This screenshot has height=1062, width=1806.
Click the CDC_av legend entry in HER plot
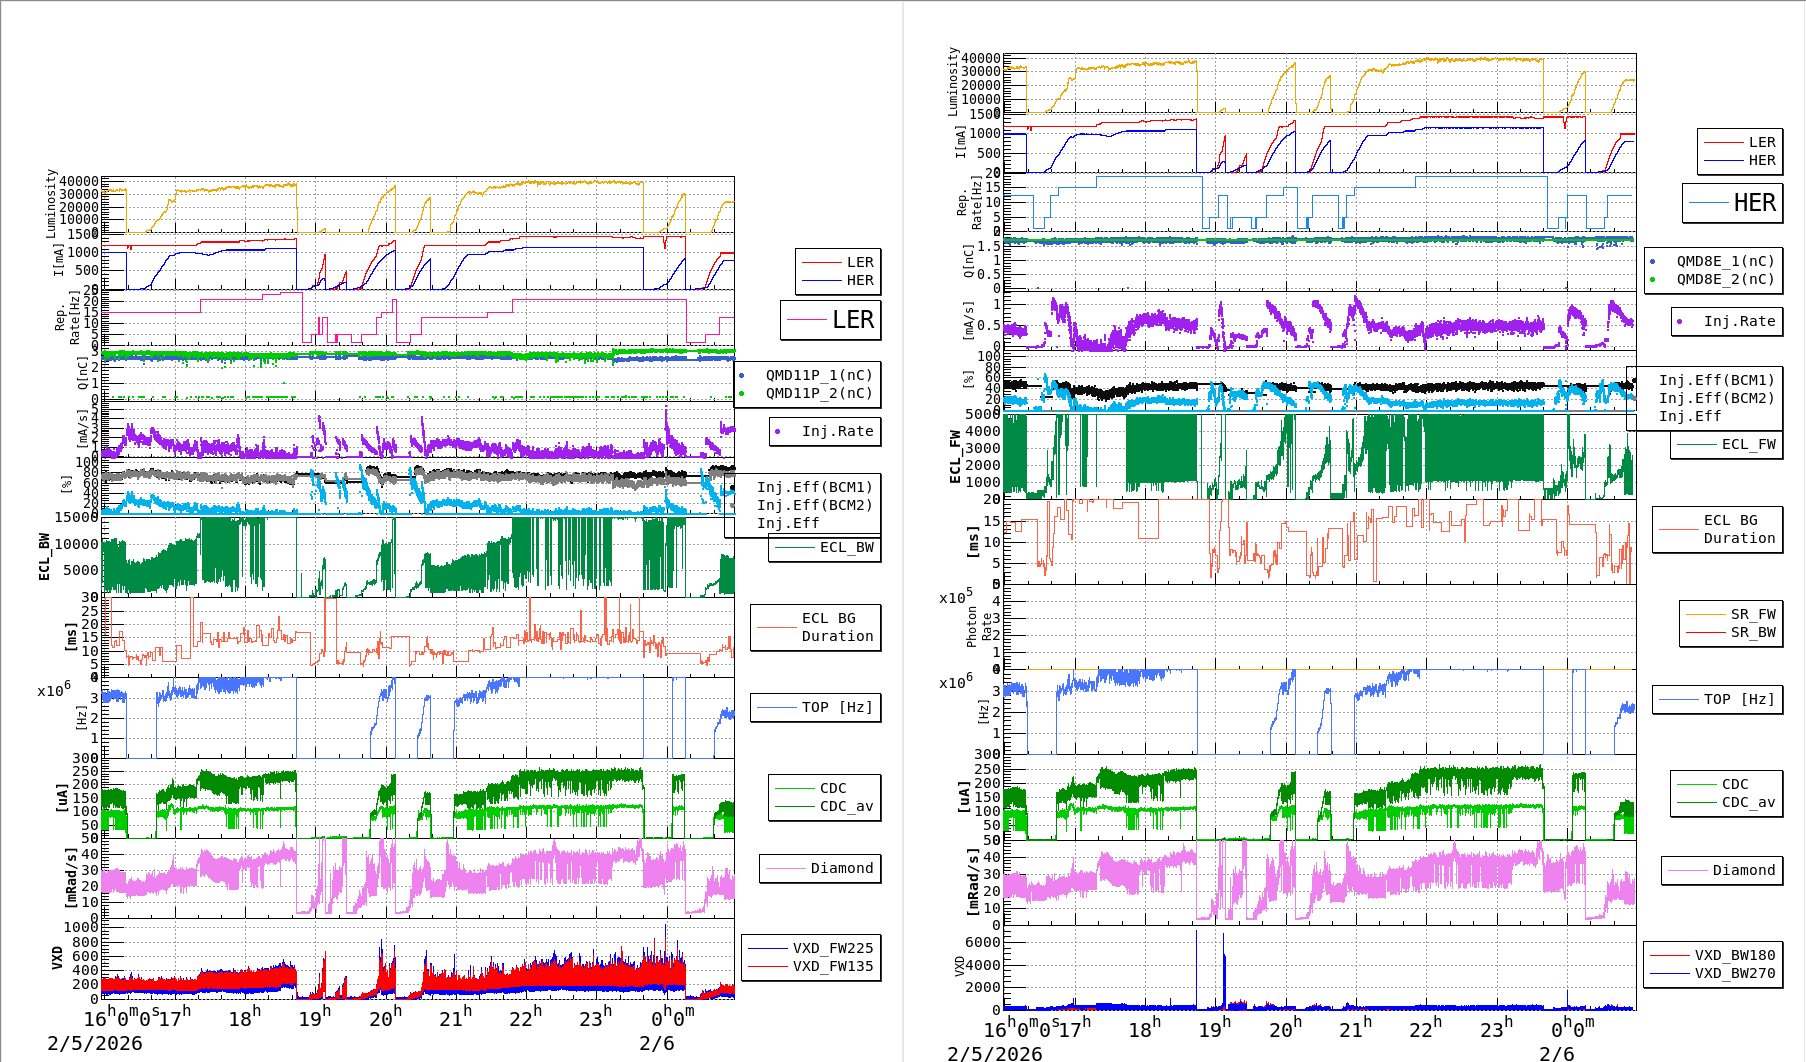pos(1726,802)
